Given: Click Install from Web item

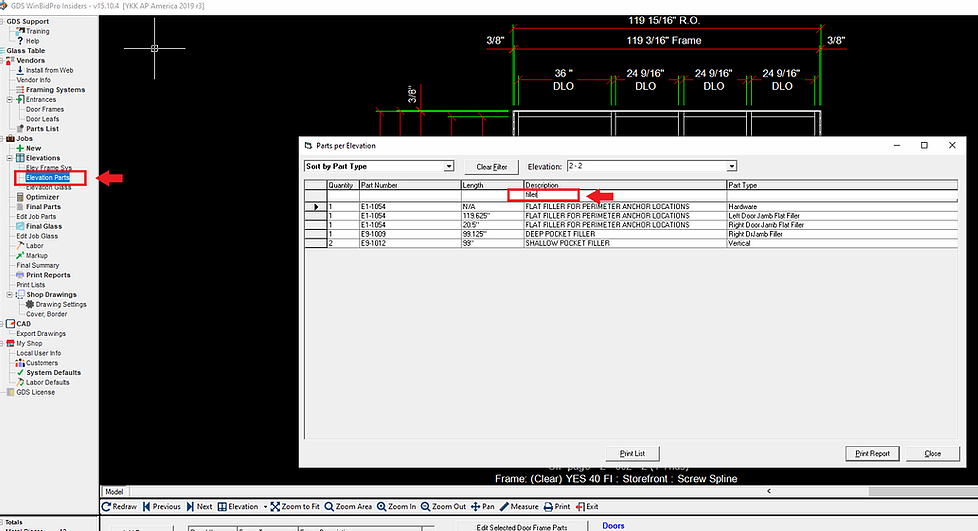Looking at the screenshot, I should (49, 71).
